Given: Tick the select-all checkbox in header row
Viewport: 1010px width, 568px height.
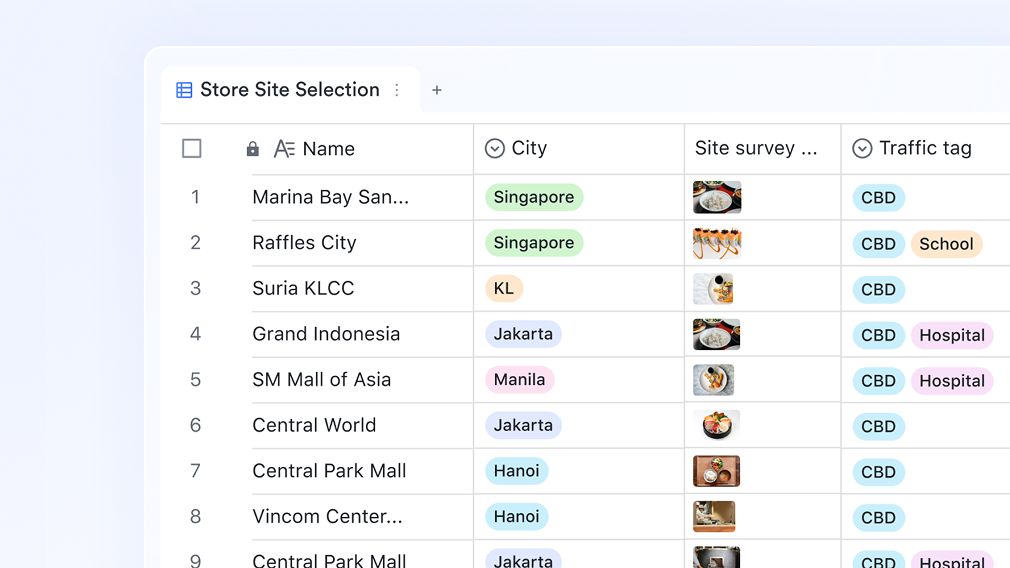Looking at the screenshot, I should (192, 149).
